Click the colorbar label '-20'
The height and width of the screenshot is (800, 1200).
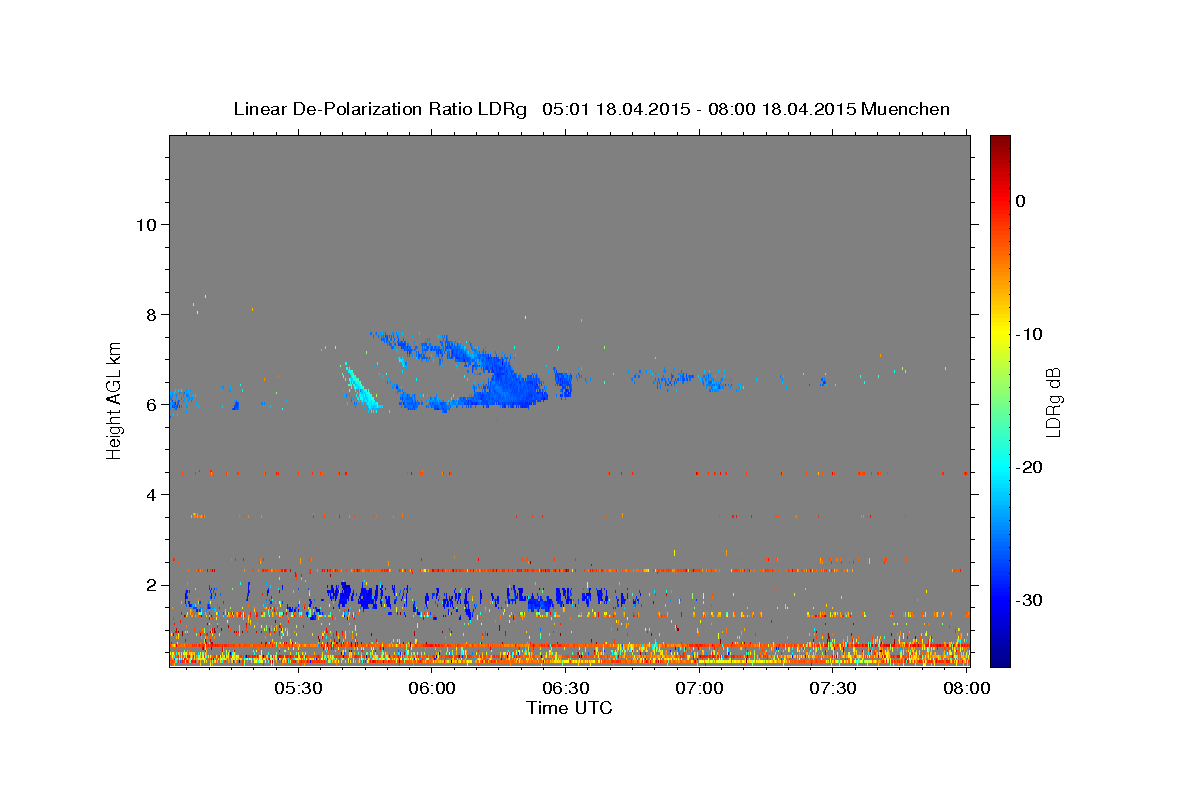click(1030, 467)
